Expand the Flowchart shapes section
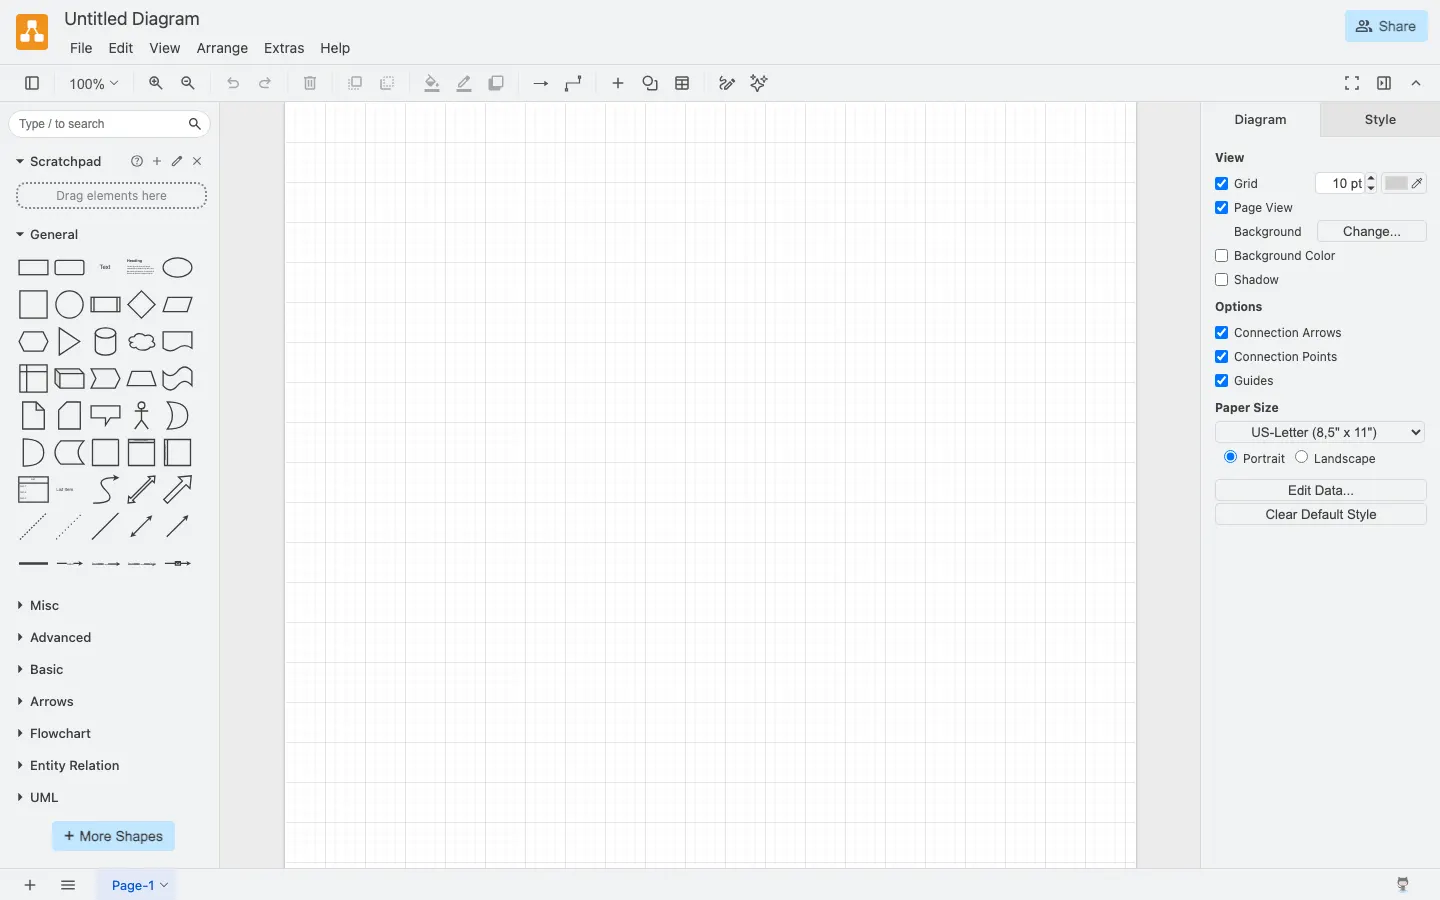Image resolution: width=1440 pixels, height=900 pixels. click(60, 734)
